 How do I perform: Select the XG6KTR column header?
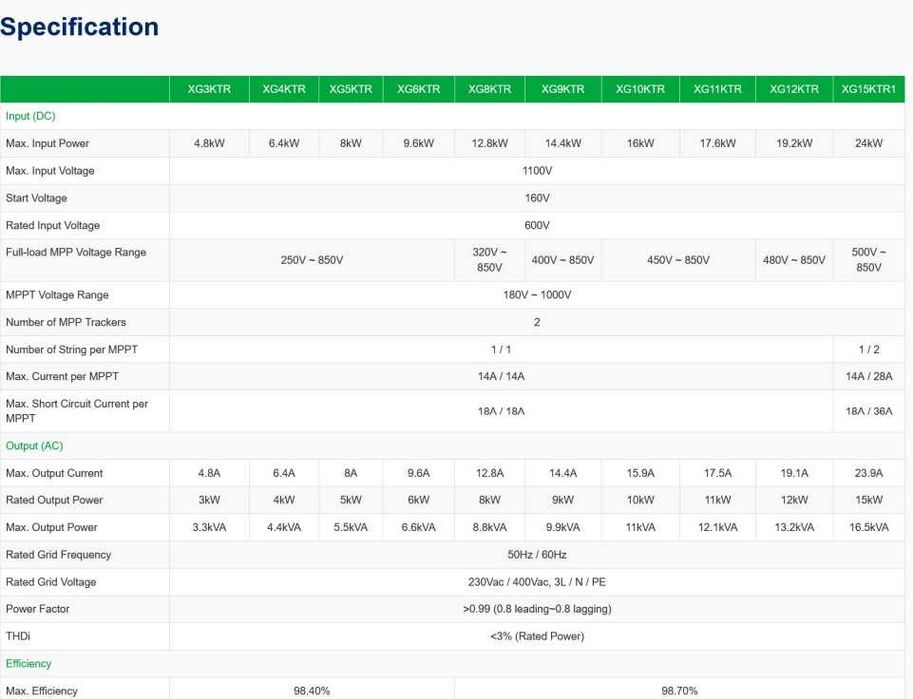(419, 89)
